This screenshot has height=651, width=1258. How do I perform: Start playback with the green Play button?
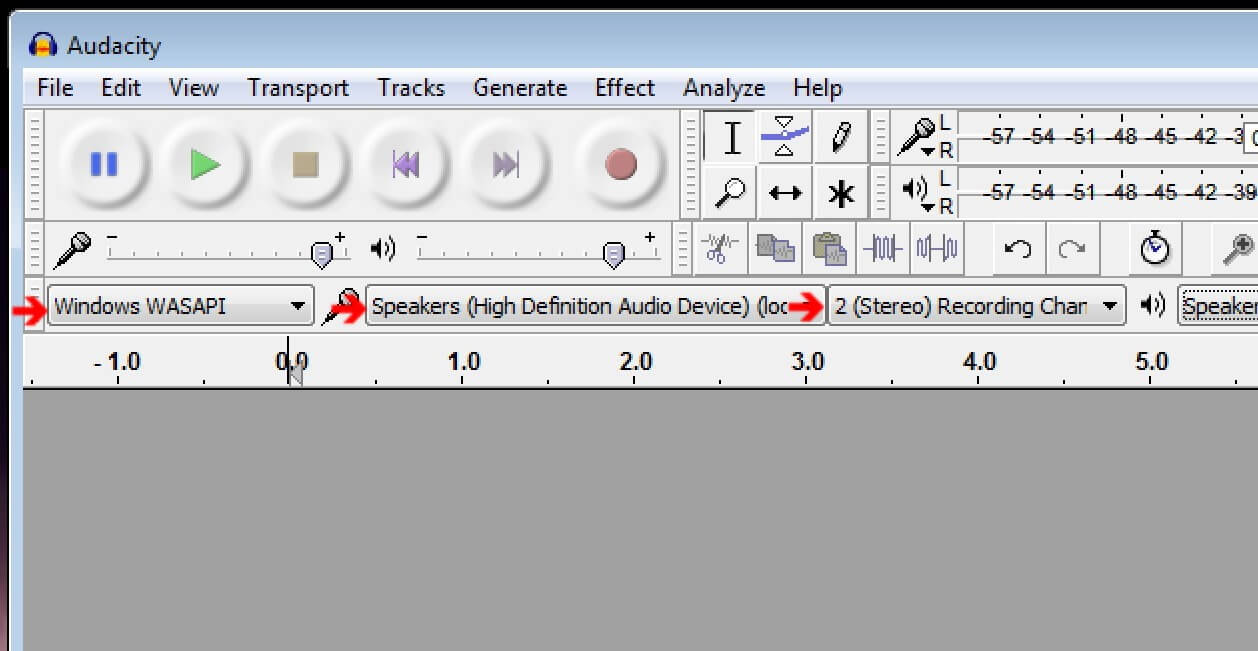(205, 164)
